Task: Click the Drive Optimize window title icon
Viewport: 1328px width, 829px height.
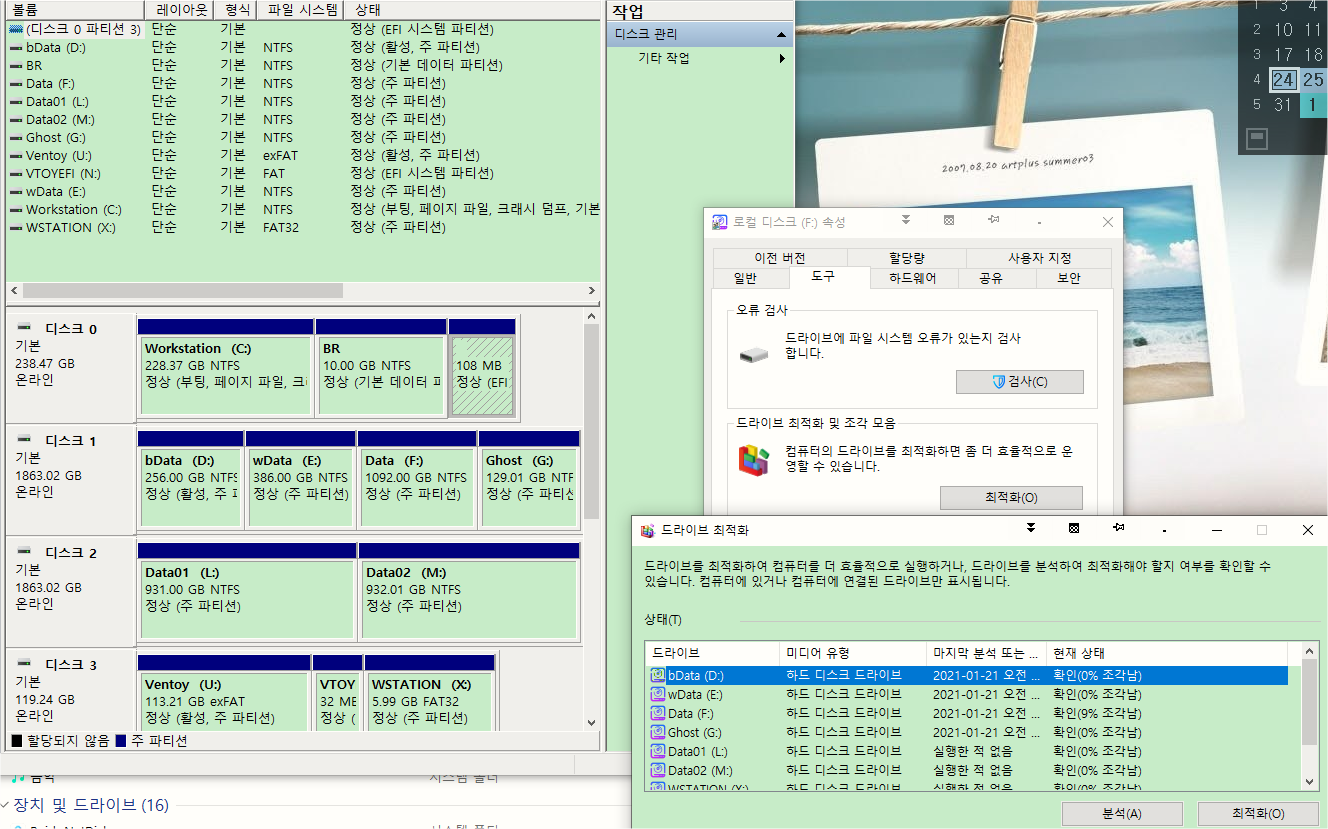Action: pos(648,530)
